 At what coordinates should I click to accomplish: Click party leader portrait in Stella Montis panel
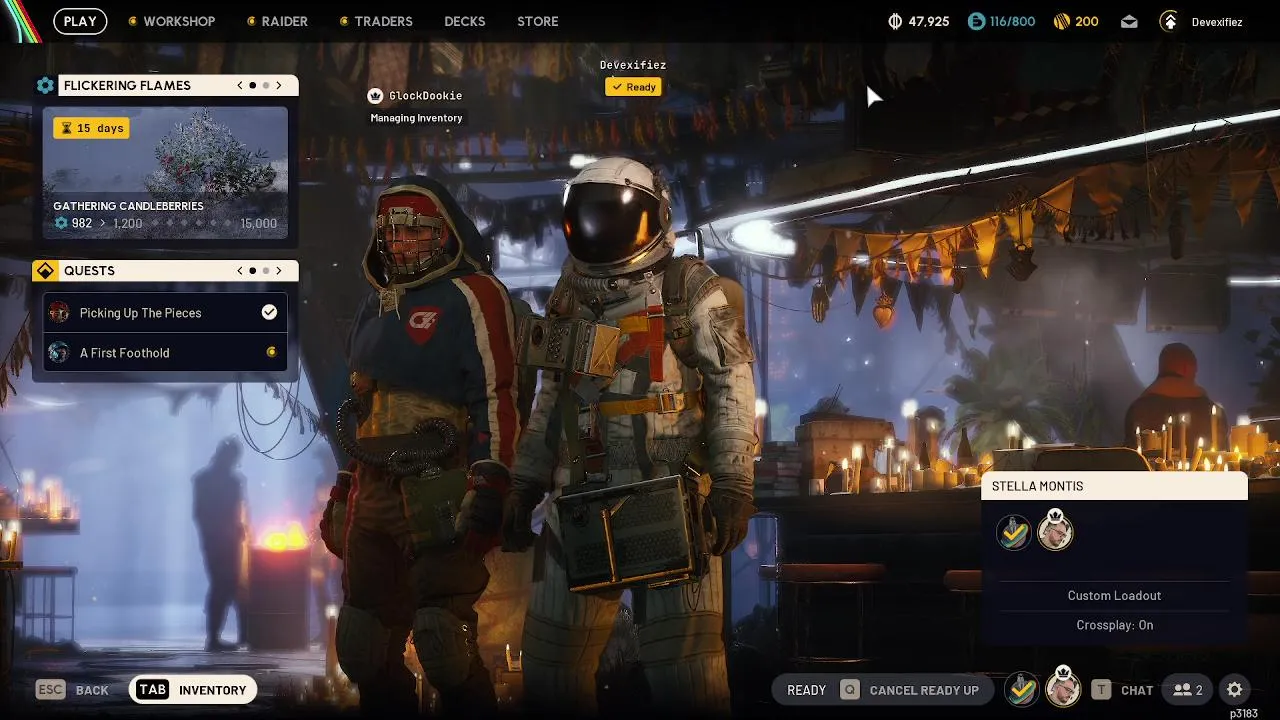tap(1055, 530)
